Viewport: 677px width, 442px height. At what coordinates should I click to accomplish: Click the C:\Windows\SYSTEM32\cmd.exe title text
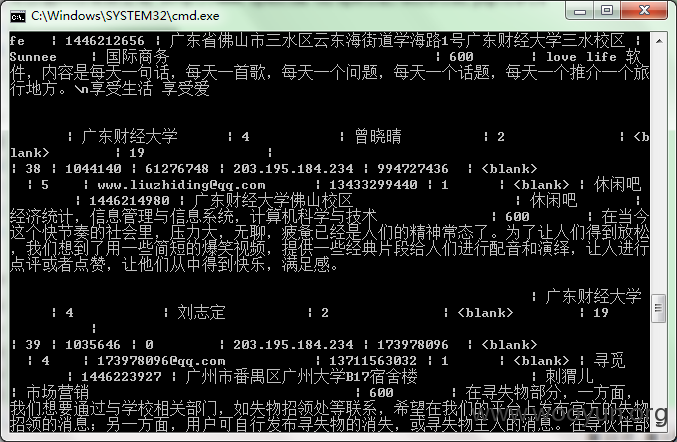125,16
